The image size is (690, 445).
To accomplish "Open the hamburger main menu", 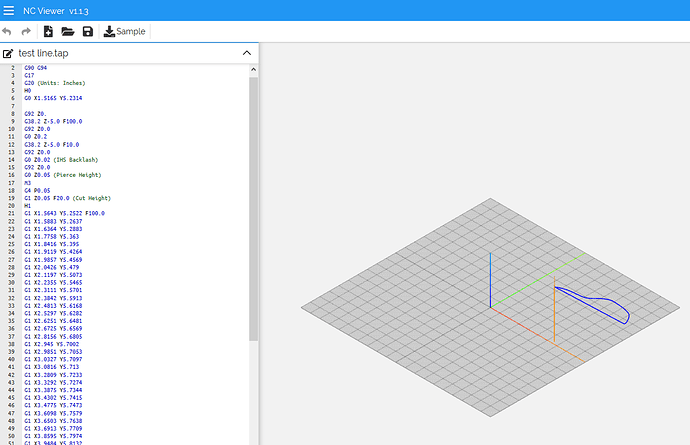I will click(8, 11).
